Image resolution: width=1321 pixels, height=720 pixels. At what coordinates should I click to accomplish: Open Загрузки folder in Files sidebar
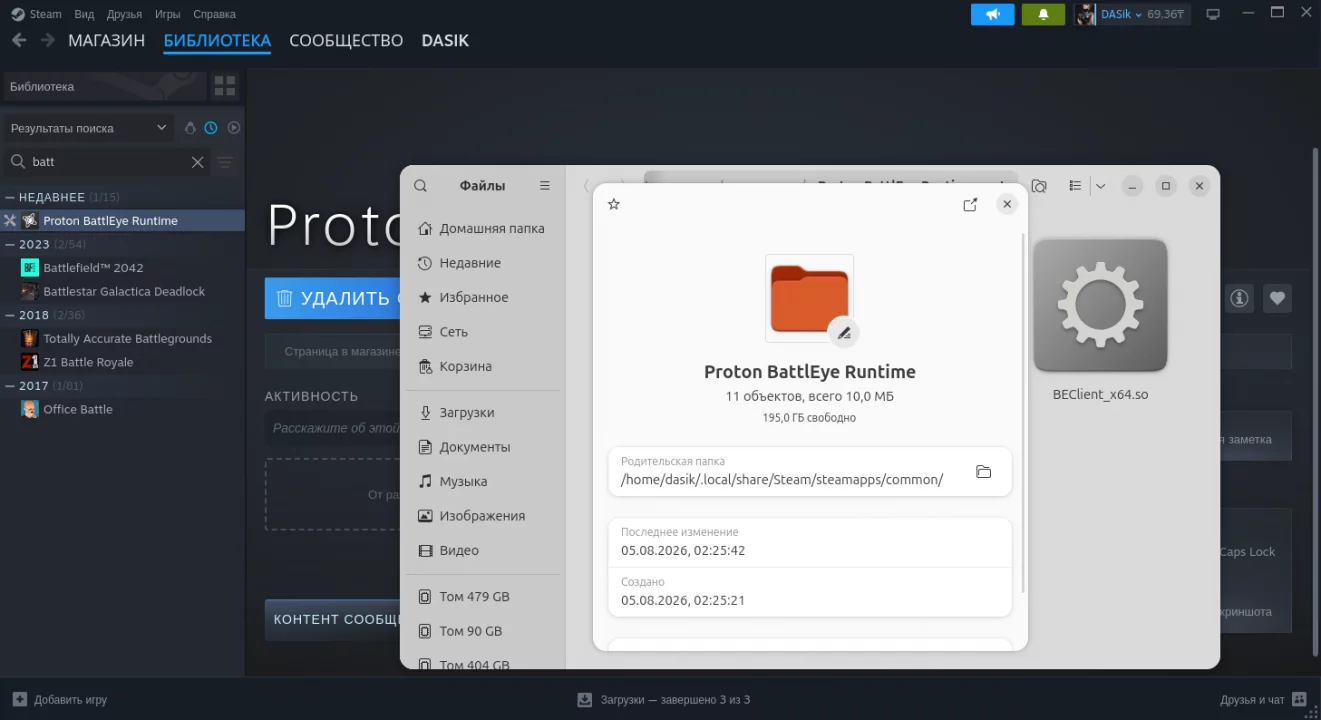pos(483,412)
